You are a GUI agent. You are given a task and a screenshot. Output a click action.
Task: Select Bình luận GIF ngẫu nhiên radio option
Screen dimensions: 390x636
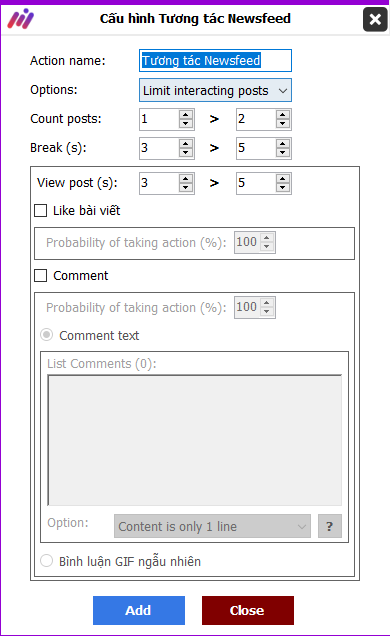tap(47, 561)
